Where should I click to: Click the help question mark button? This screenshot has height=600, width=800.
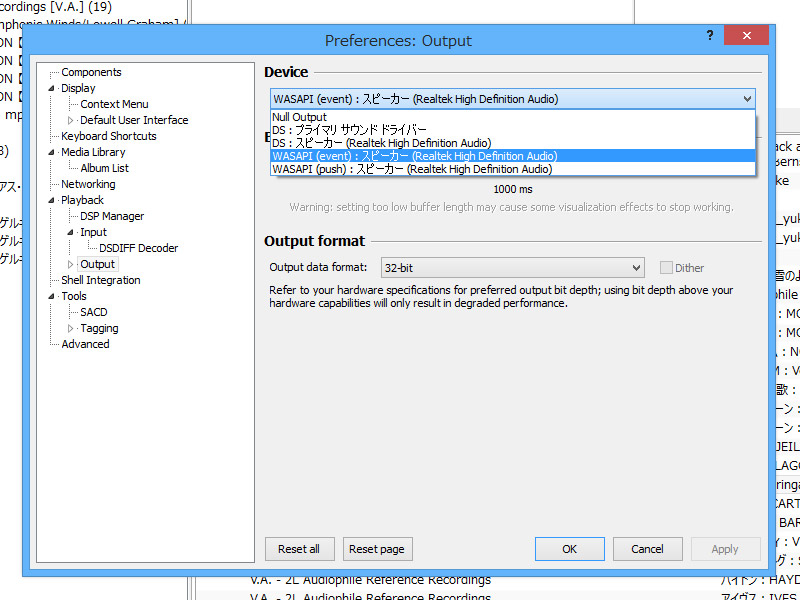pos(709,34)
